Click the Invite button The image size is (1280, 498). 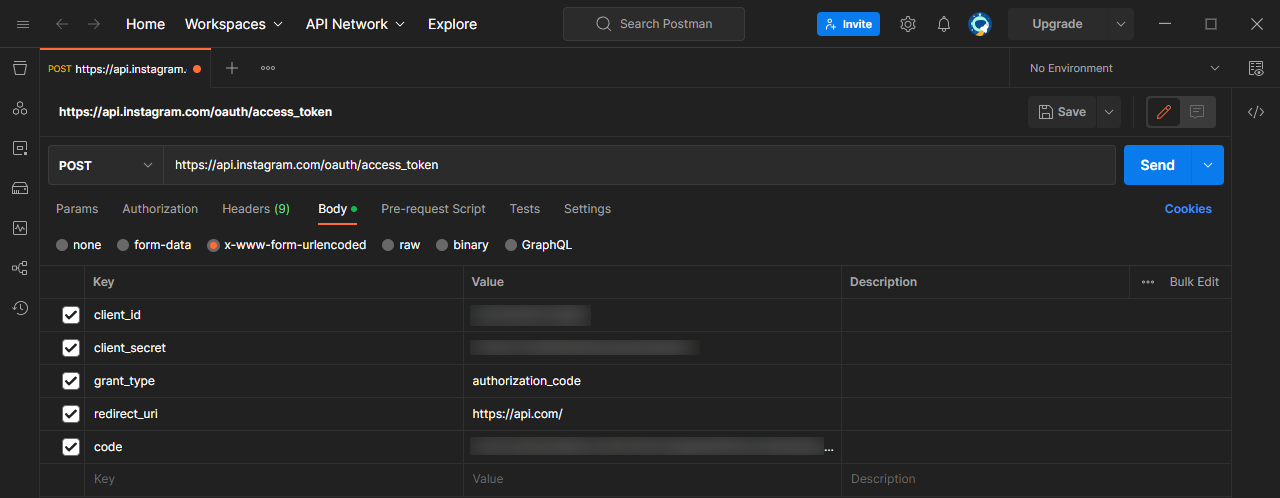coord(848,24)
